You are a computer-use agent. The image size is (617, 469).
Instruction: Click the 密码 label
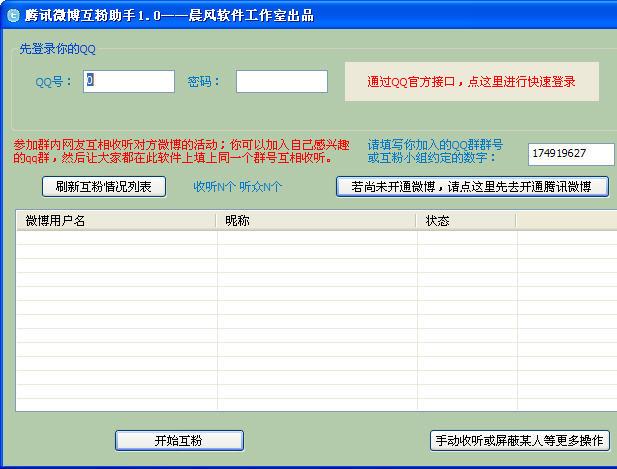pos(206,82)
